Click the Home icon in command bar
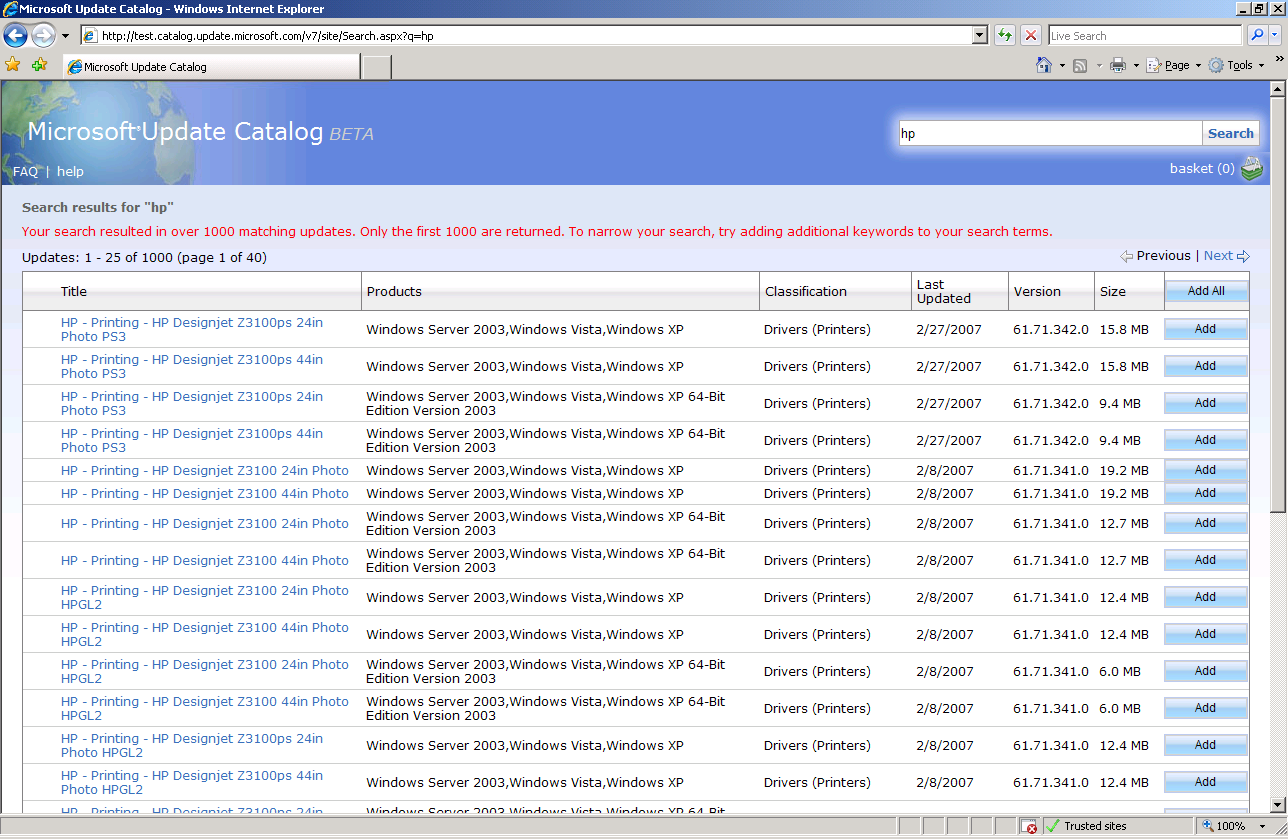Image resolution: width=1288 pixels, height=839 pixels. coord(1044,65)
